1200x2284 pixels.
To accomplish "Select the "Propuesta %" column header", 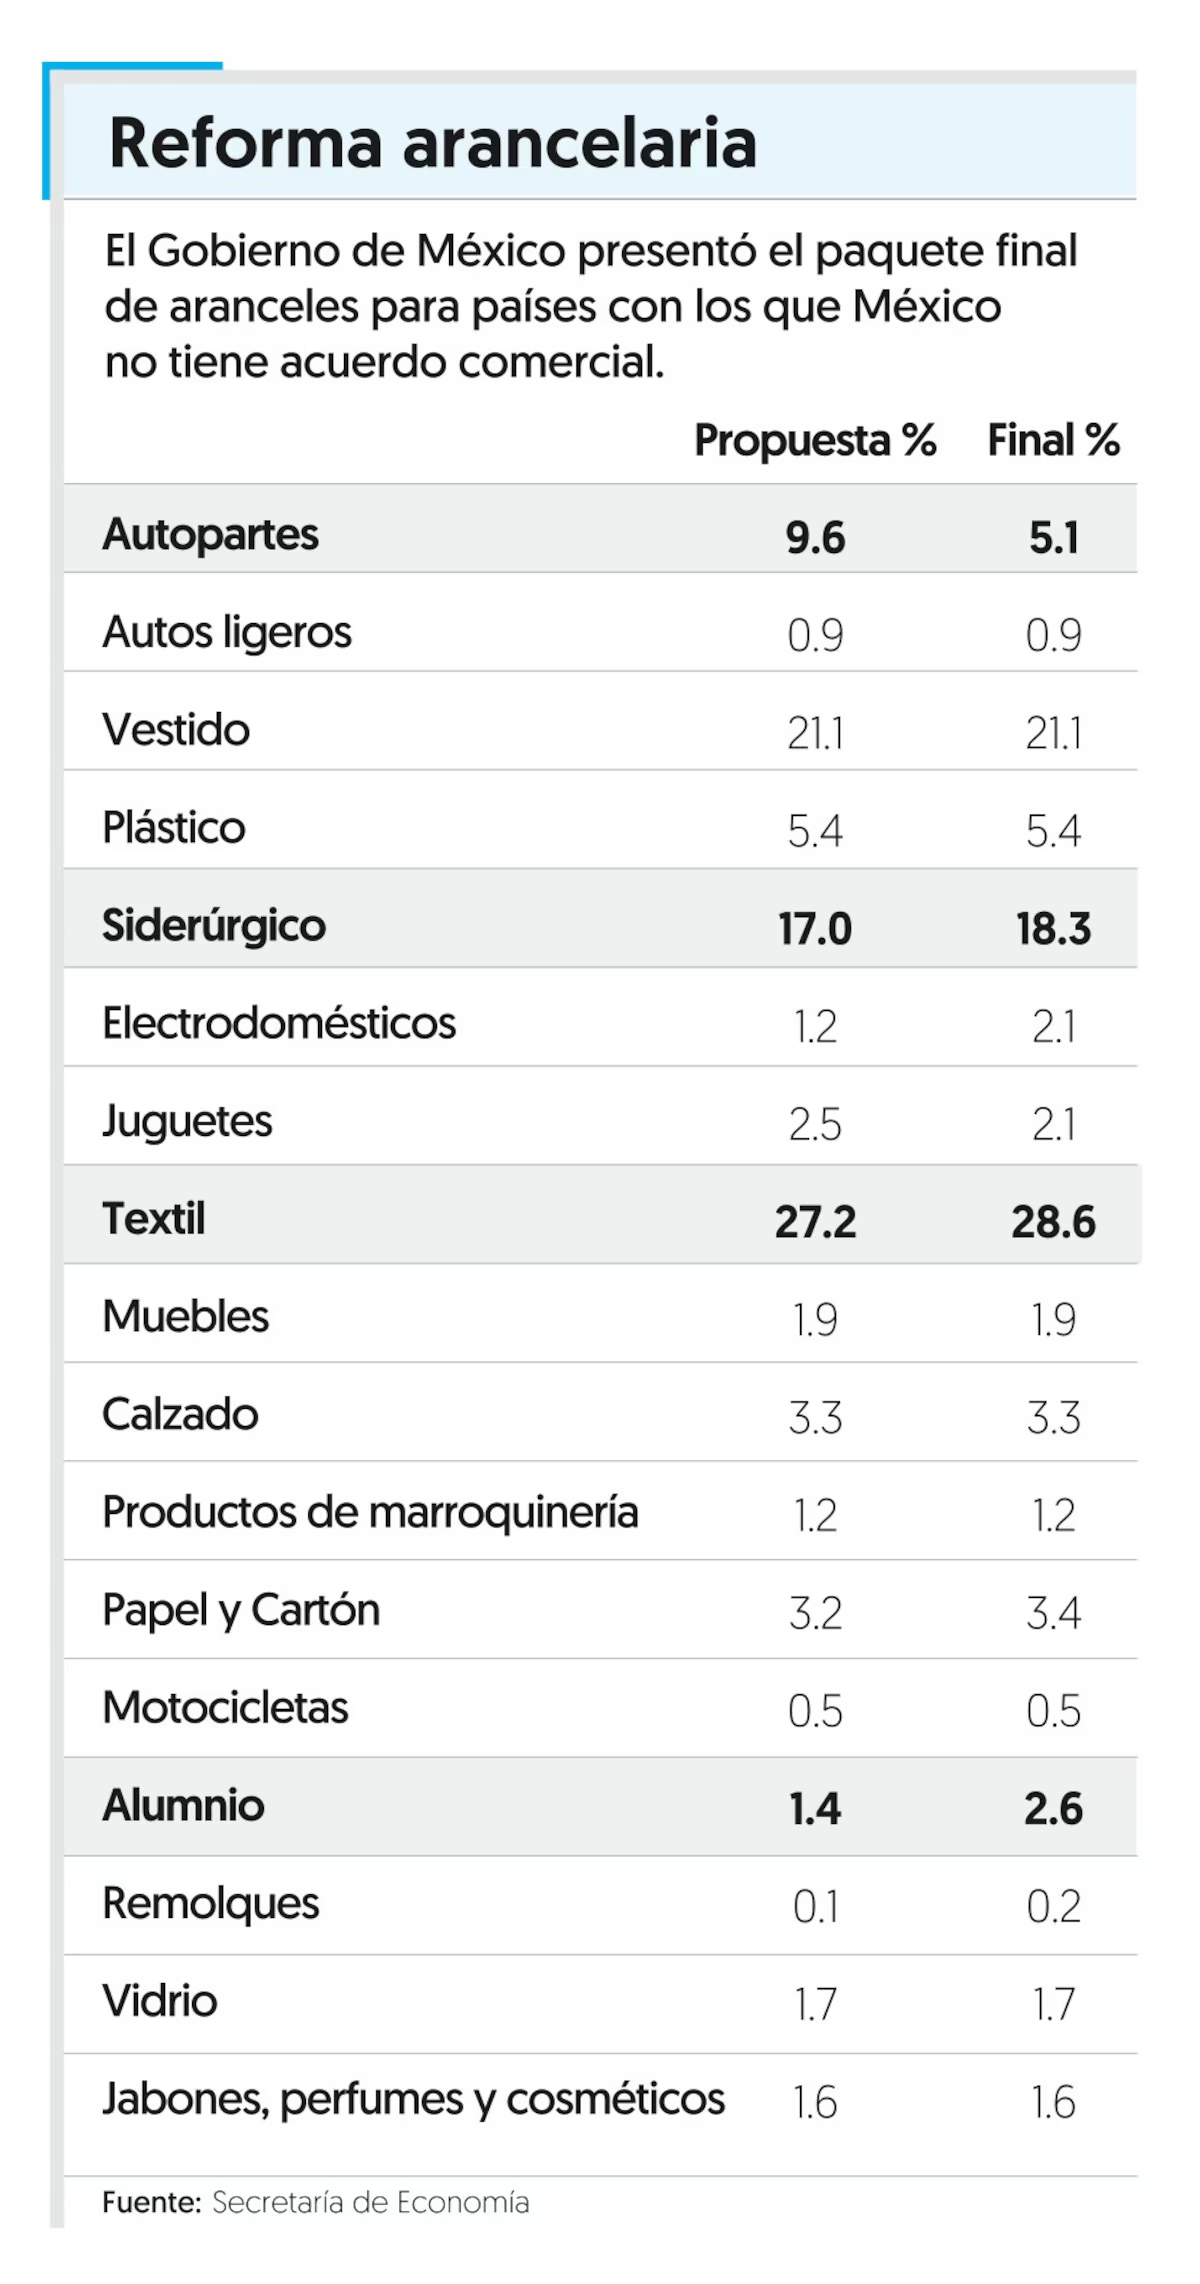I will (x=815, y=440).
